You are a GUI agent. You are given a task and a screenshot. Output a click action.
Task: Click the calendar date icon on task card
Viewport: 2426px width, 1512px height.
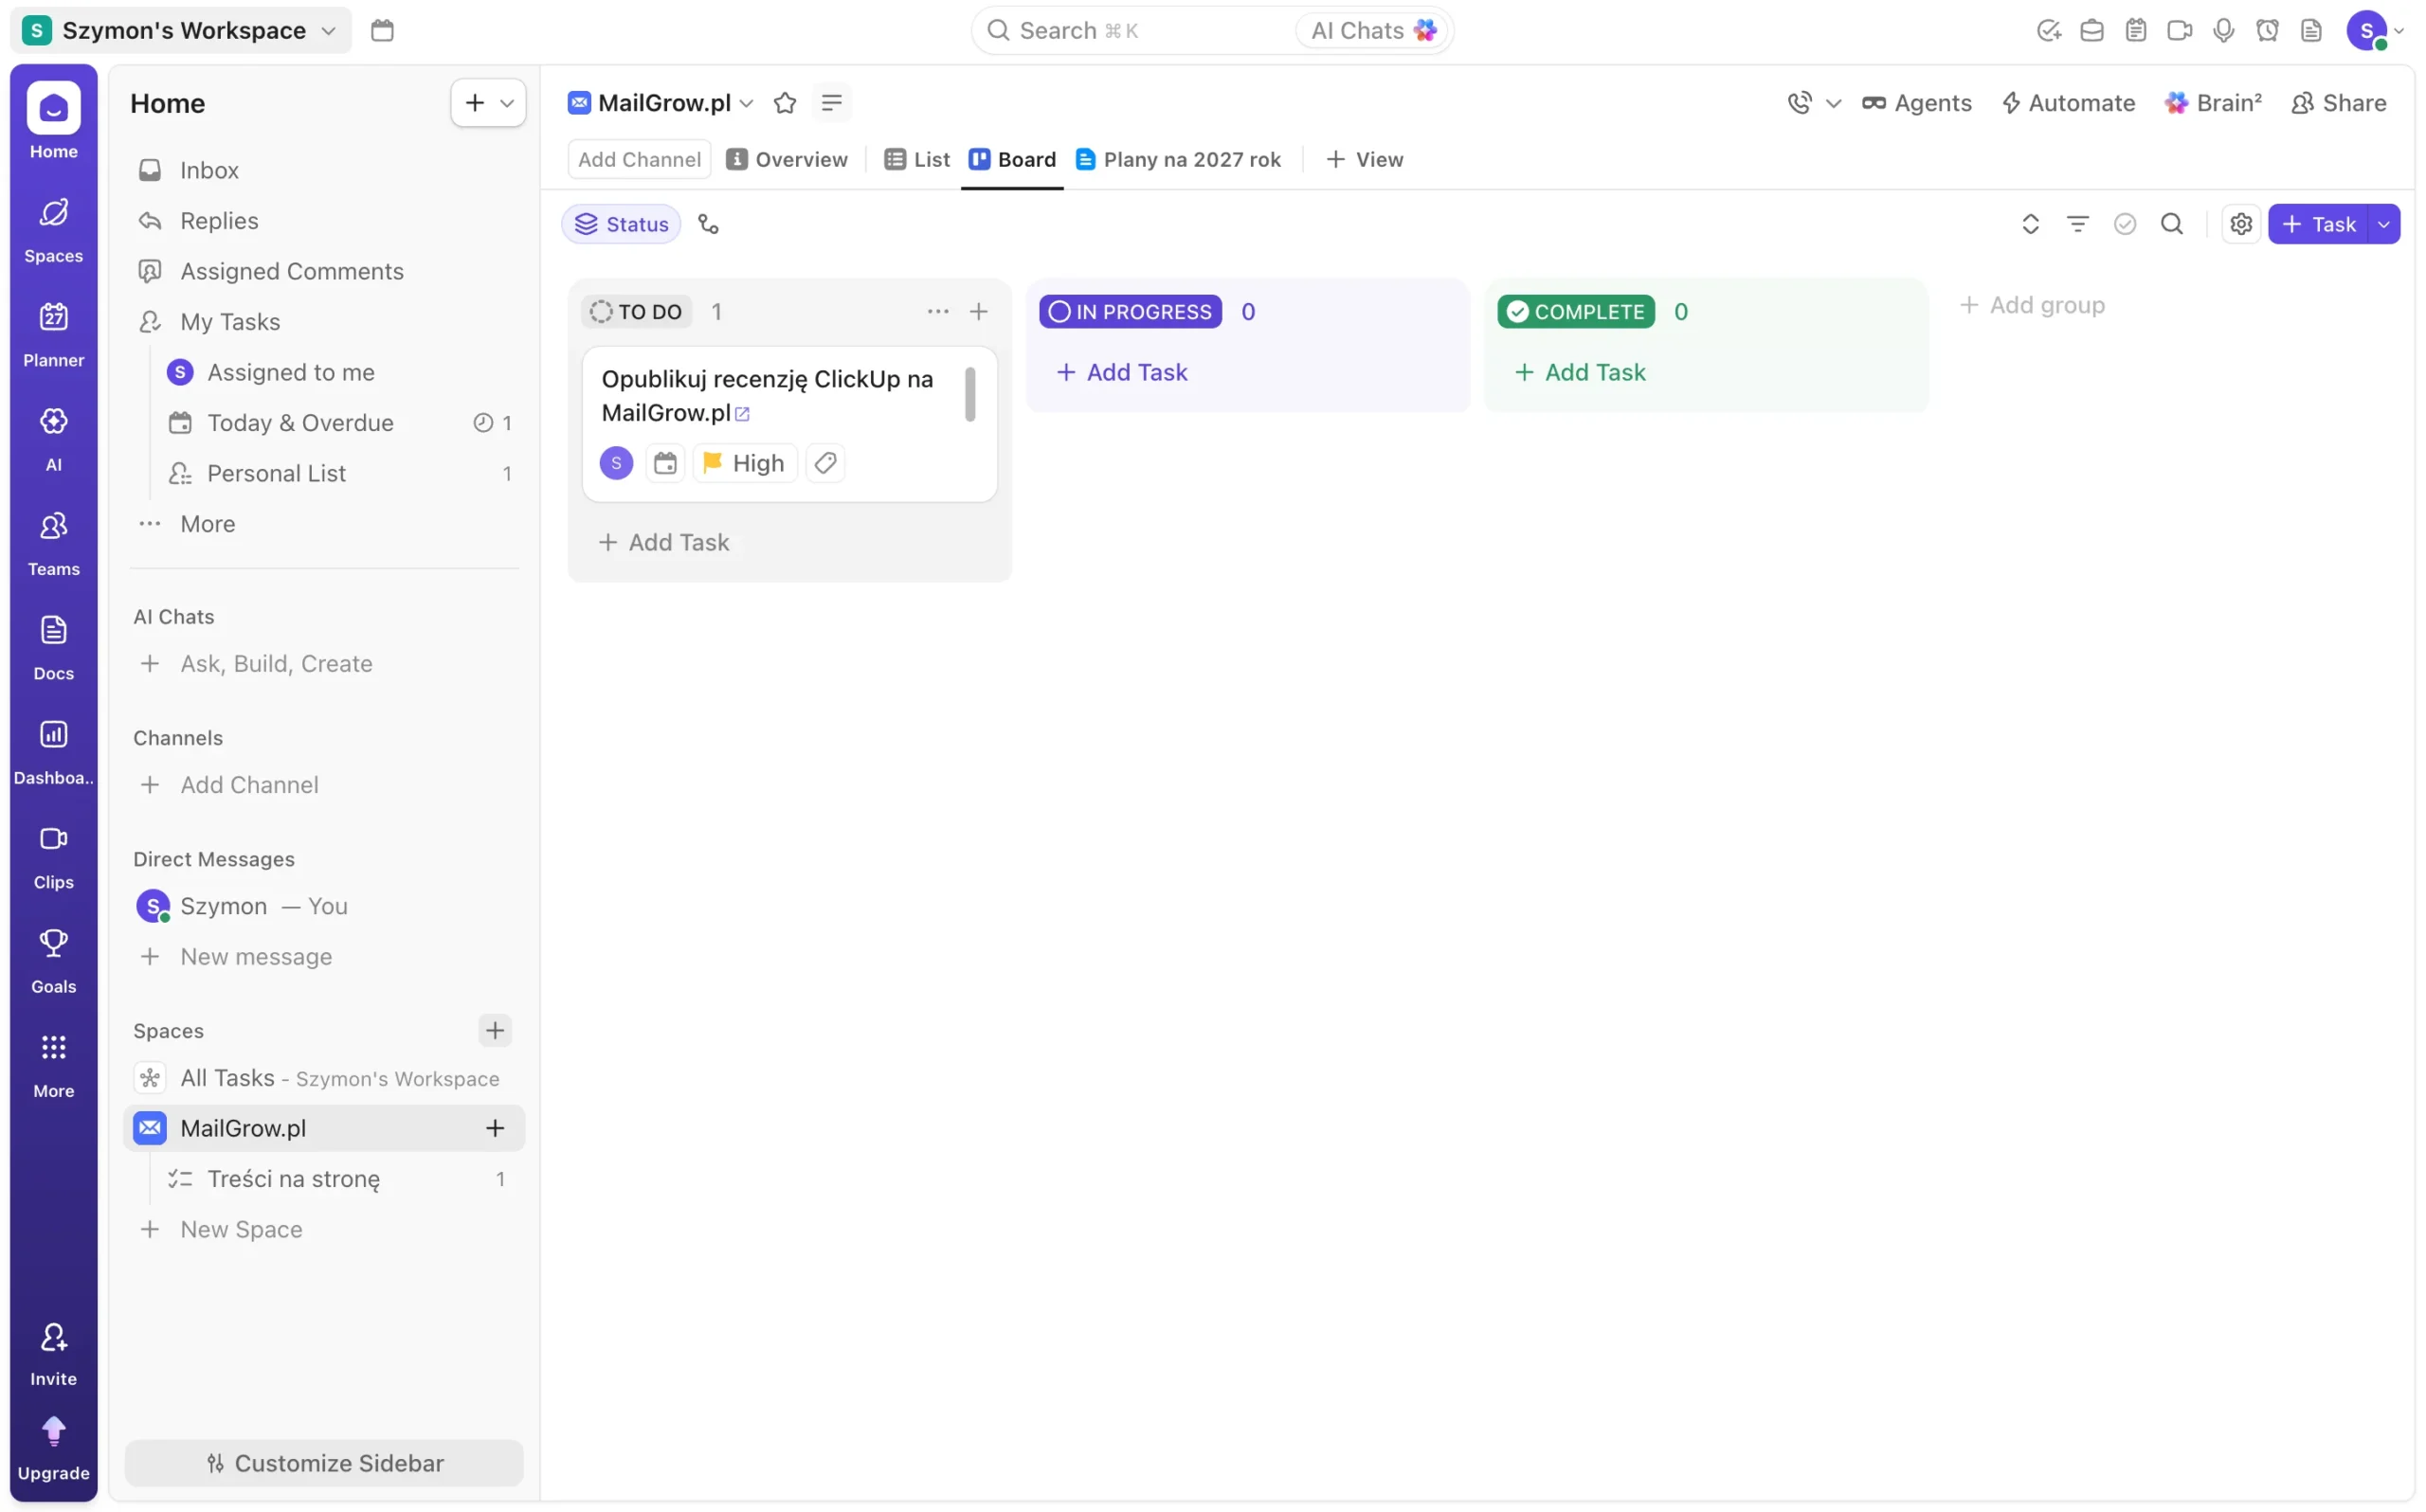pos(665,463)
